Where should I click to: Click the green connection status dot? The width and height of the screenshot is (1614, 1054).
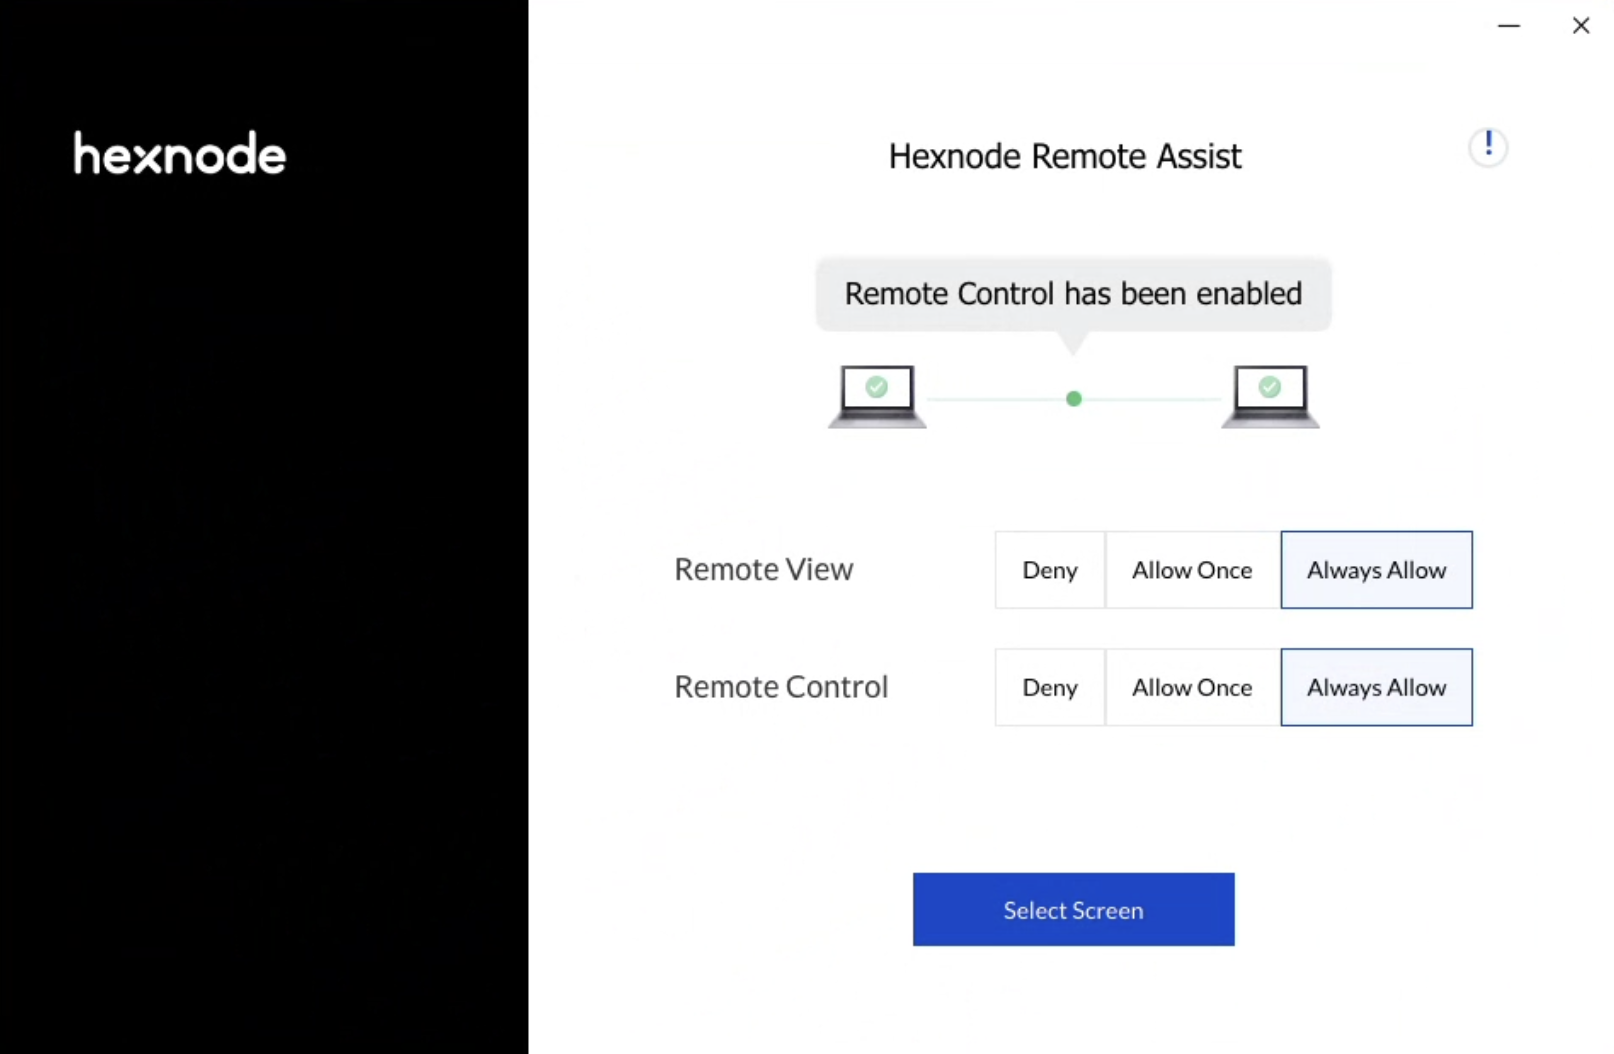[1074, 399]
